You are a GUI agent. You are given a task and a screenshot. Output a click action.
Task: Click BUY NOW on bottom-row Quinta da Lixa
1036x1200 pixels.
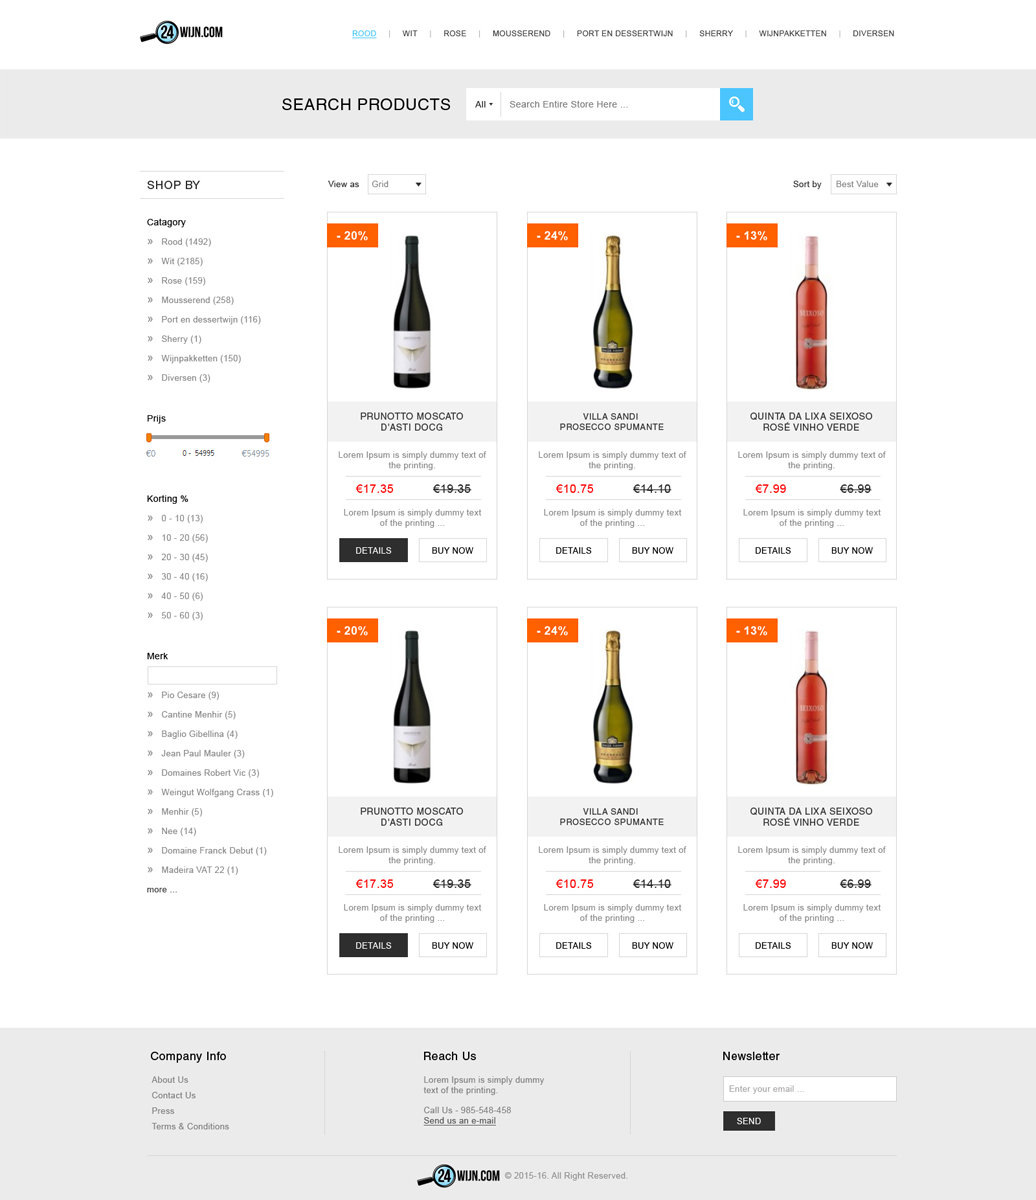pos(852,945)
